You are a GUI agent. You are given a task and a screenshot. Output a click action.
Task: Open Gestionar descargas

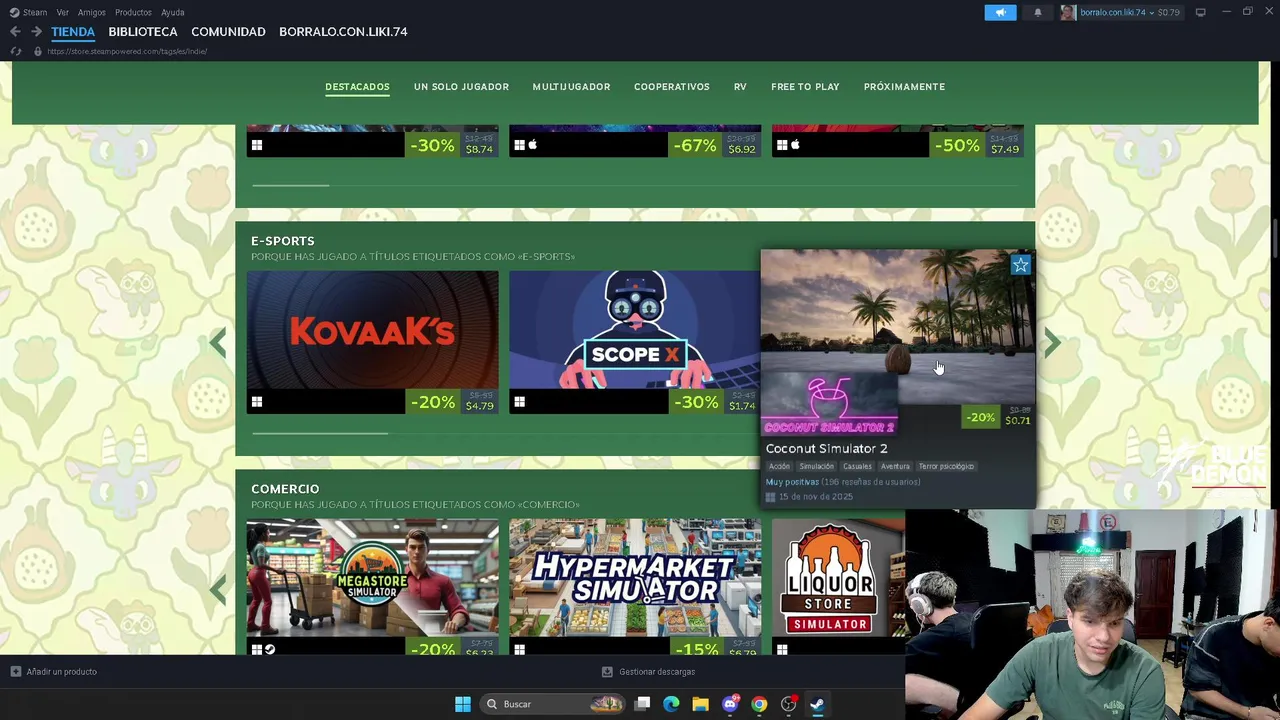648,672
